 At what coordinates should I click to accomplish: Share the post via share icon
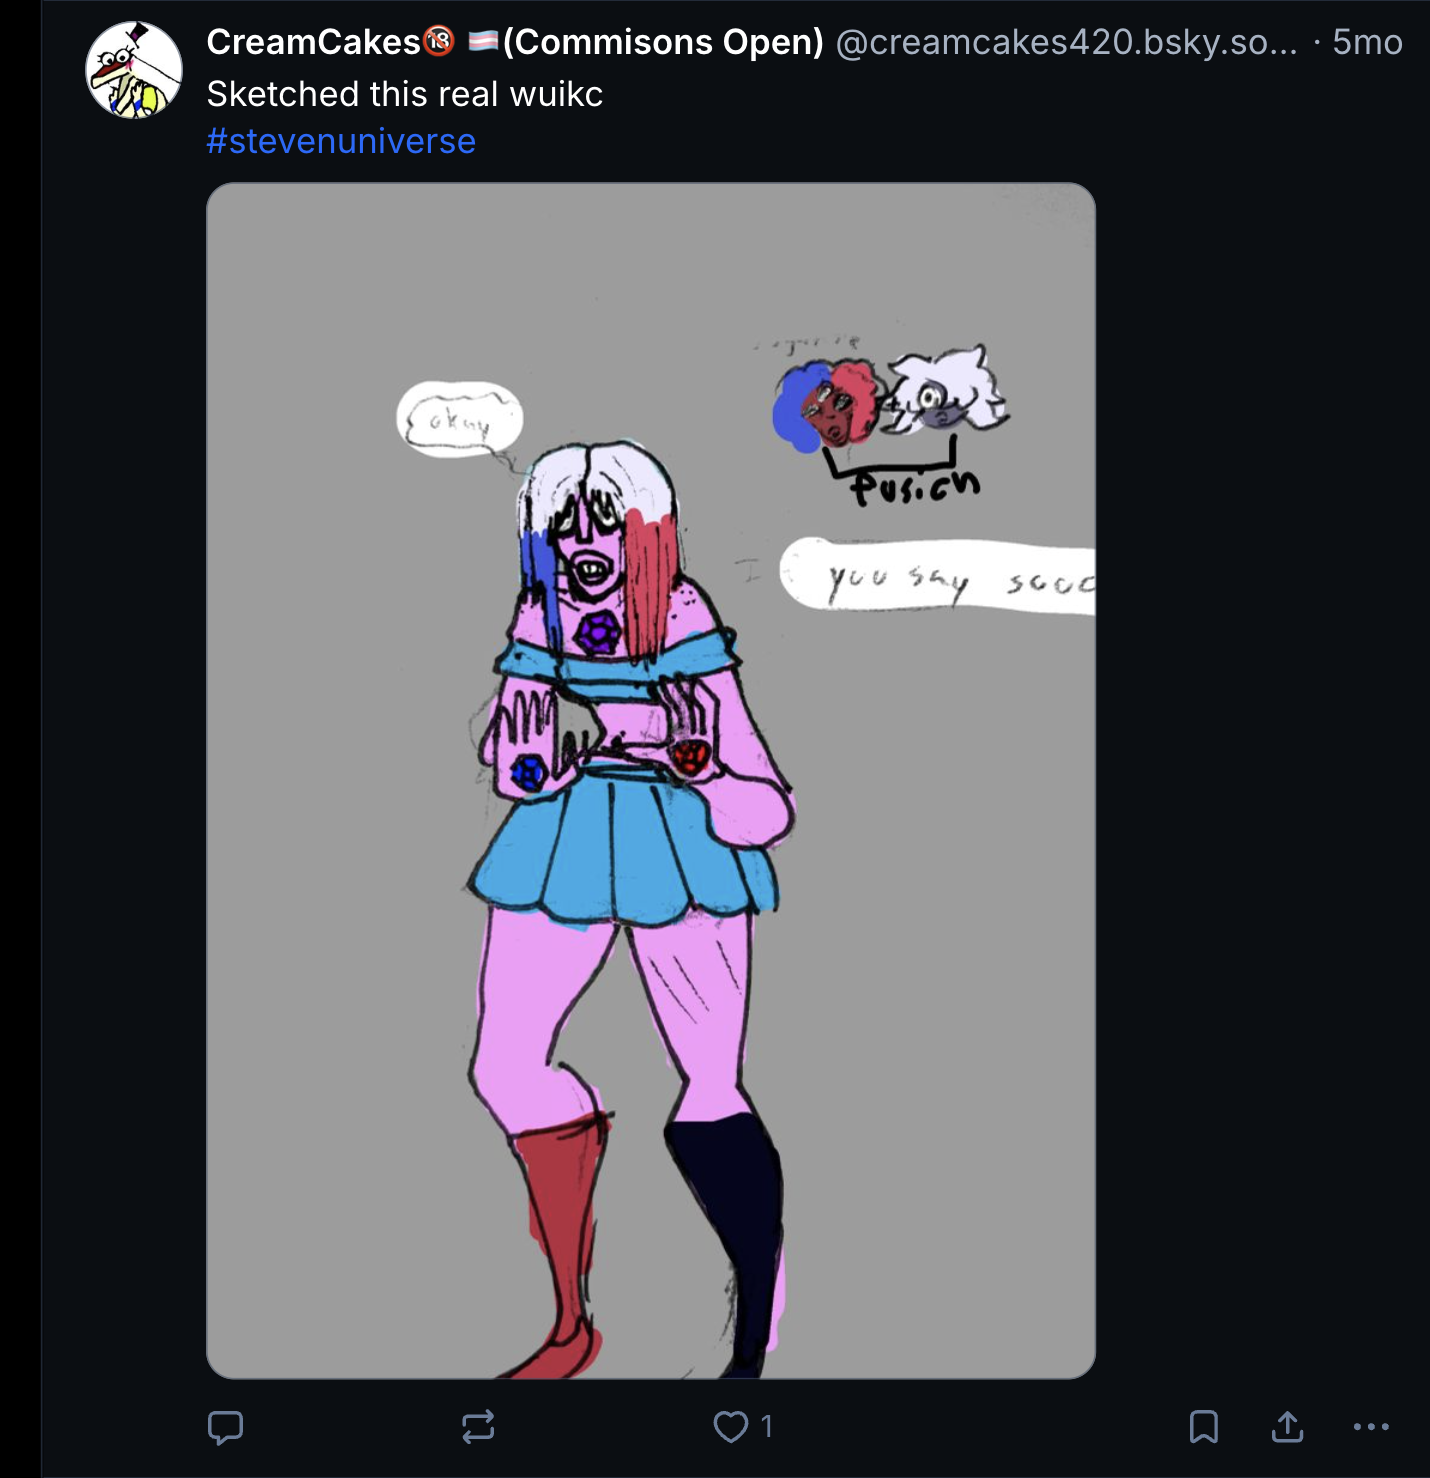(1287, 1427)
